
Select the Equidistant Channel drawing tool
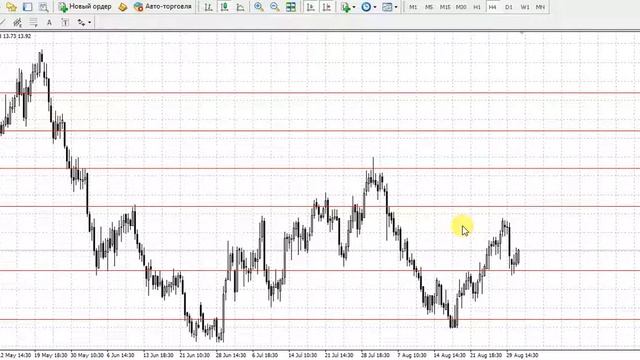click(17, 22)
